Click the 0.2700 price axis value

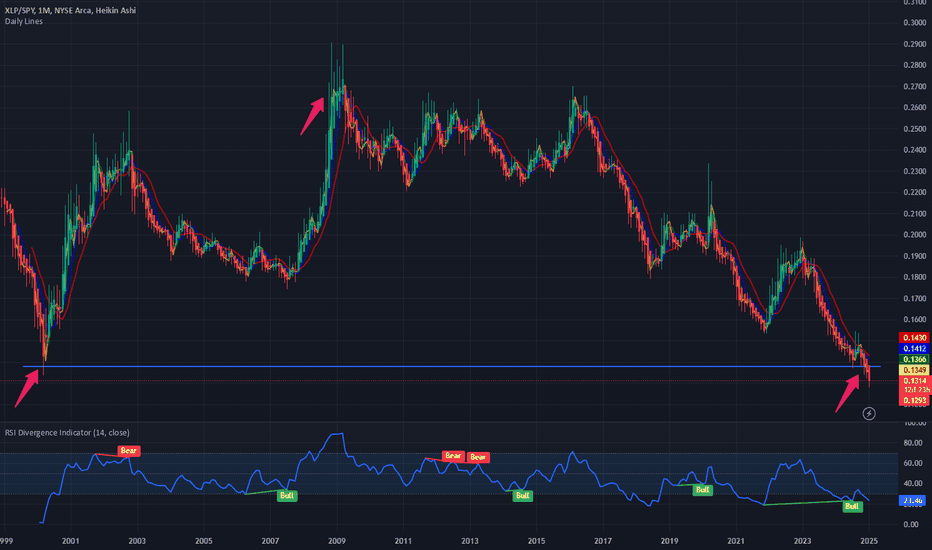pyautogui.click(x=915, y=86)
